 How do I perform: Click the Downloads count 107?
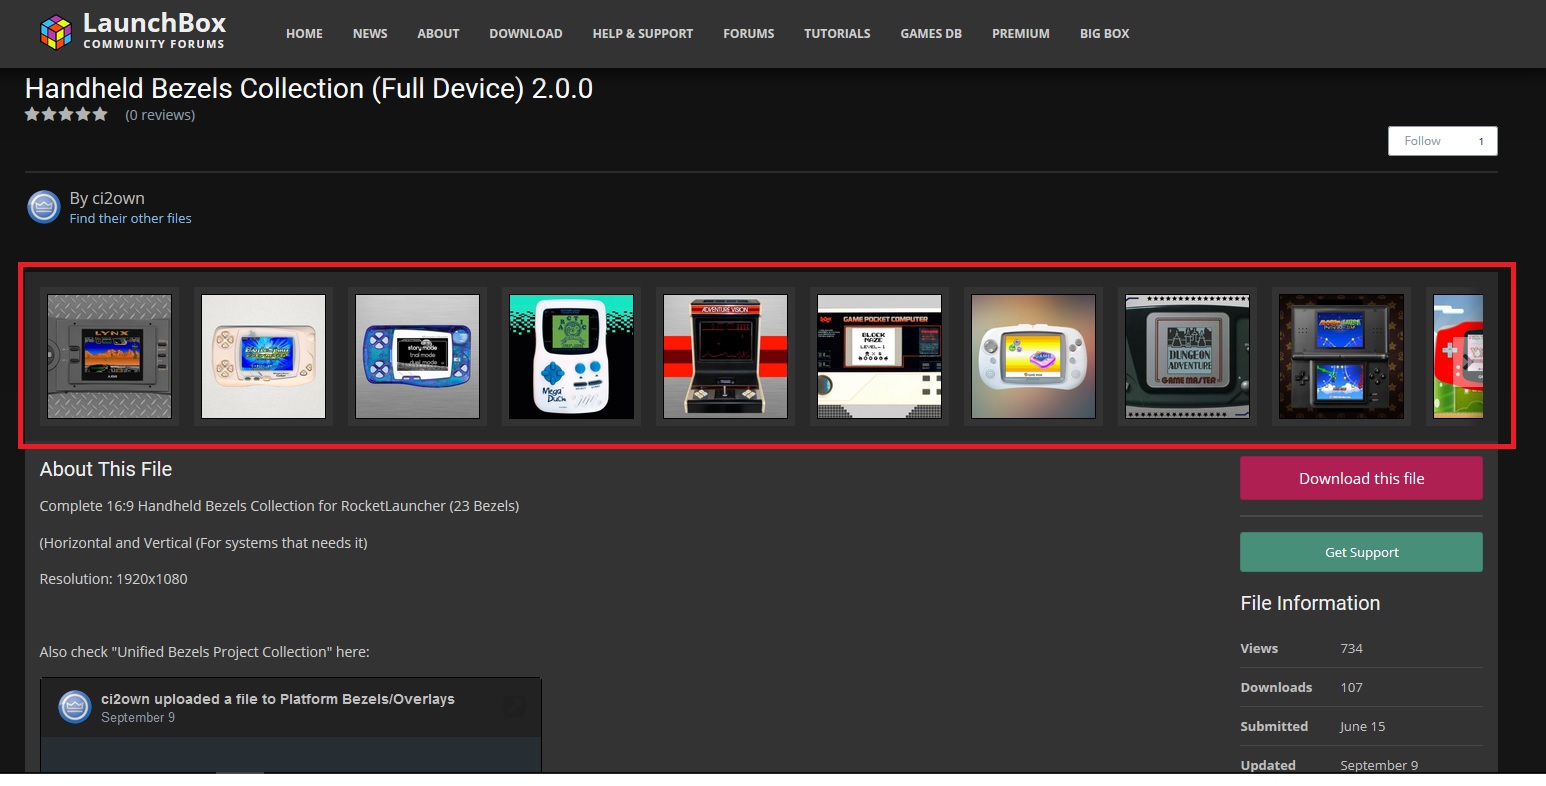click(x=1351, y=687)
